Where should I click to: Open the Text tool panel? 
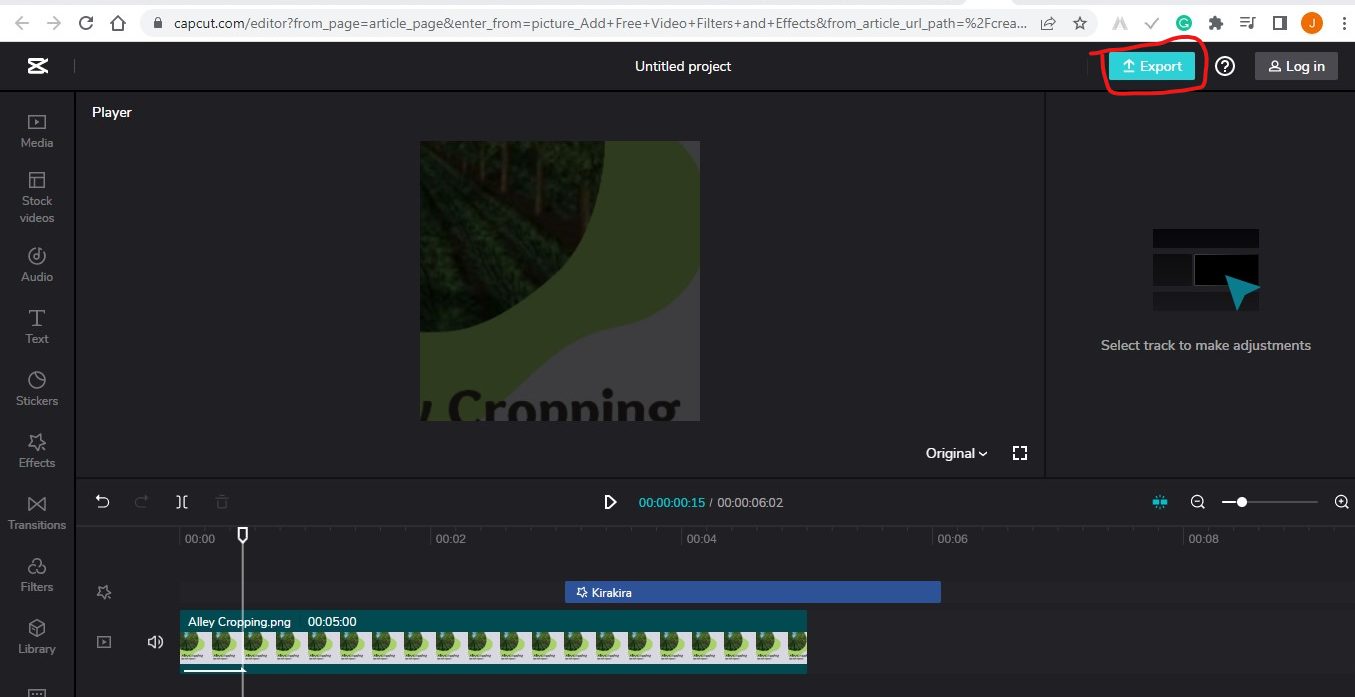[36, 325]
